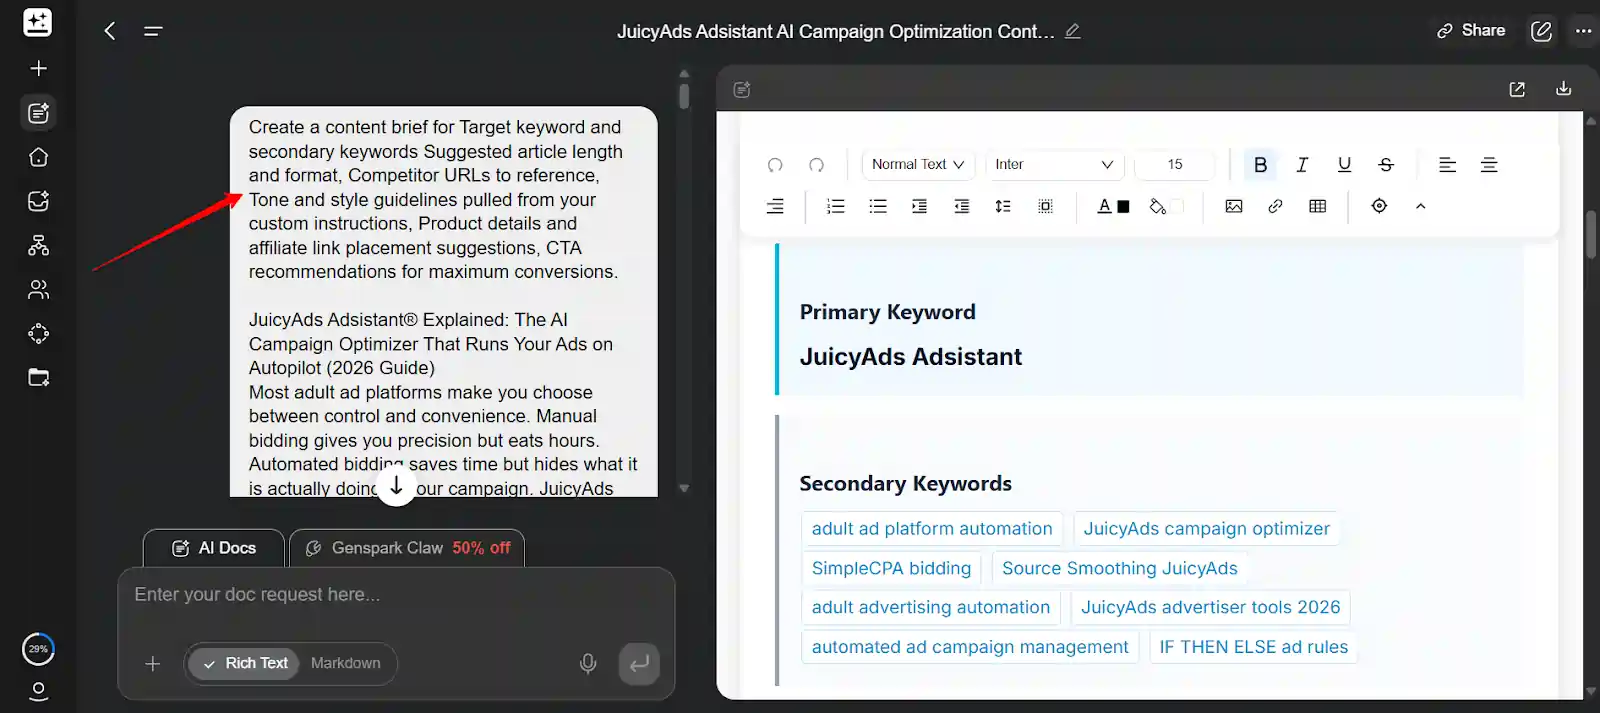Click the select-all/border icon
The width and height of the screenshot is (1600, 713).
click(x=1045, y=206)
